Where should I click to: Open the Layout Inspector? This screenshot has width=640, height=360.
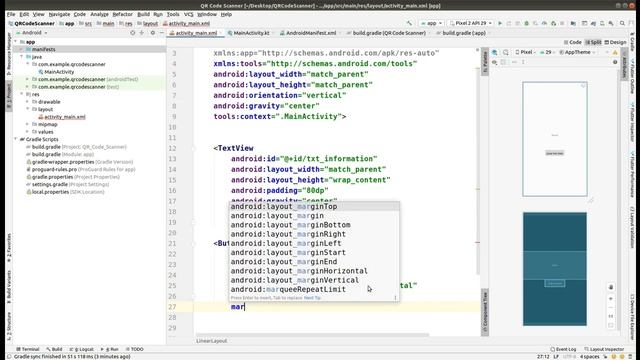(x=604, y=349)
